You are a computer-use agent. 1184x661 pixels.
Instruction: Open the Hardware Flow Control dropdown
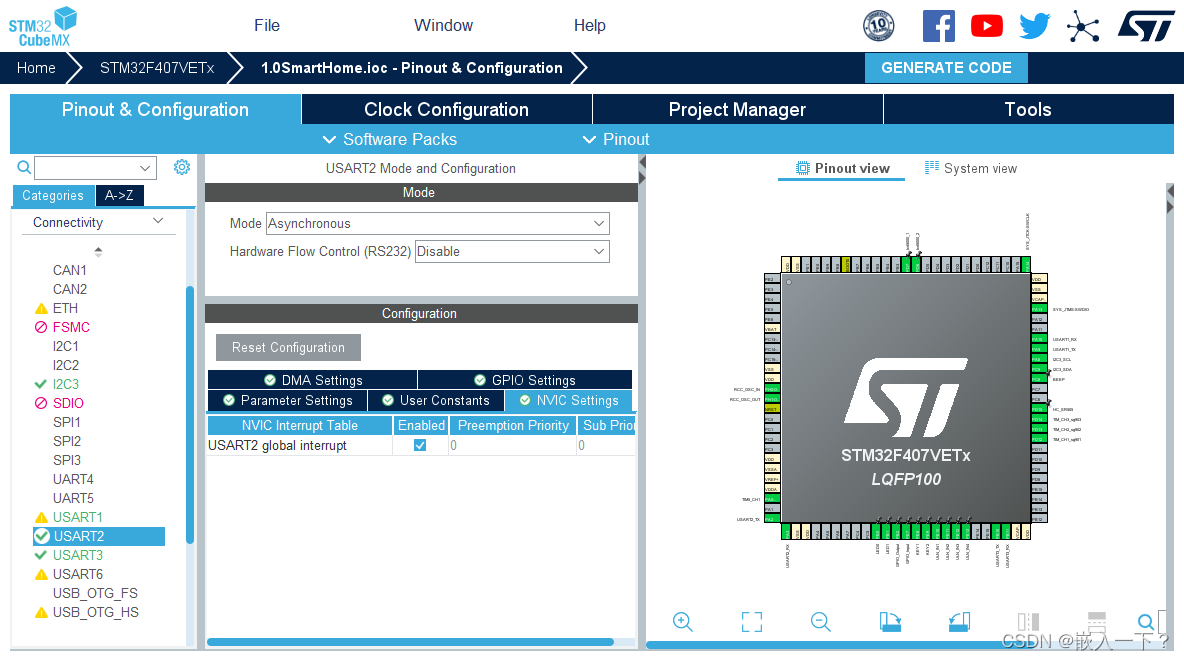512,252
